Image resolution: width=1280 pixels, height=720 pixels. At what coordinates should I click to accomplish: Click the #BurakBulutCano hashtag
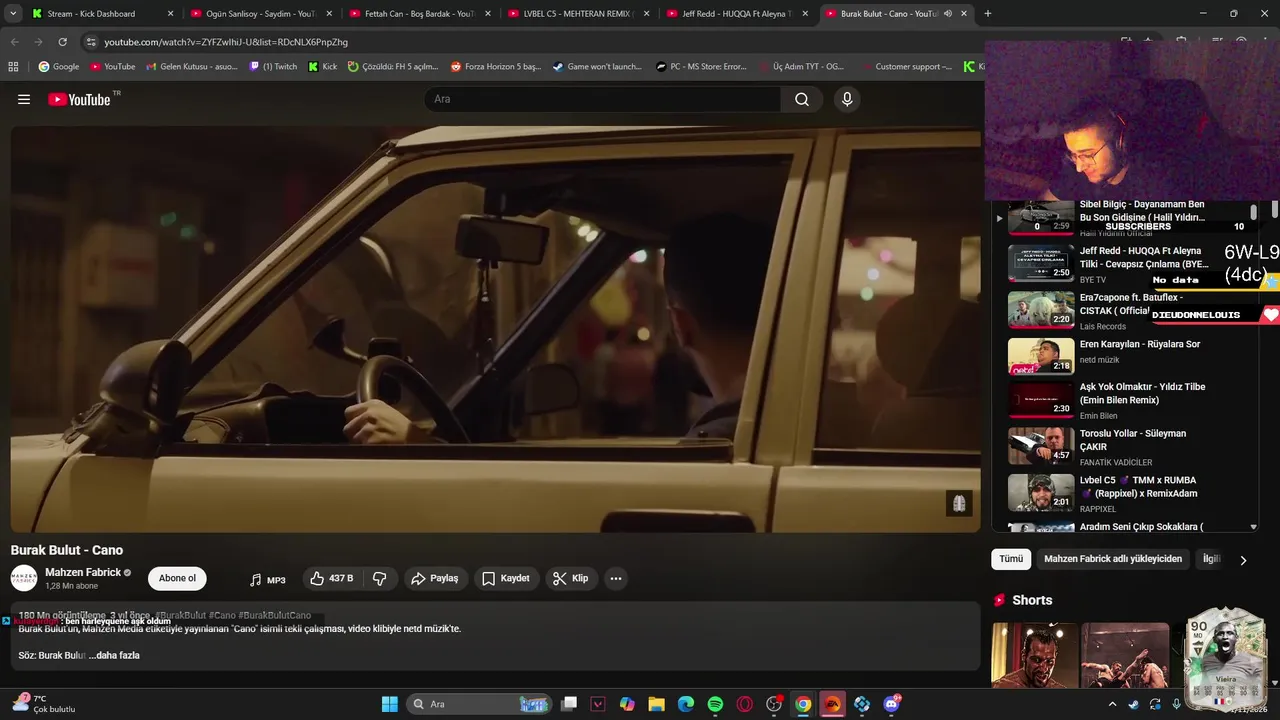[274, 615]
